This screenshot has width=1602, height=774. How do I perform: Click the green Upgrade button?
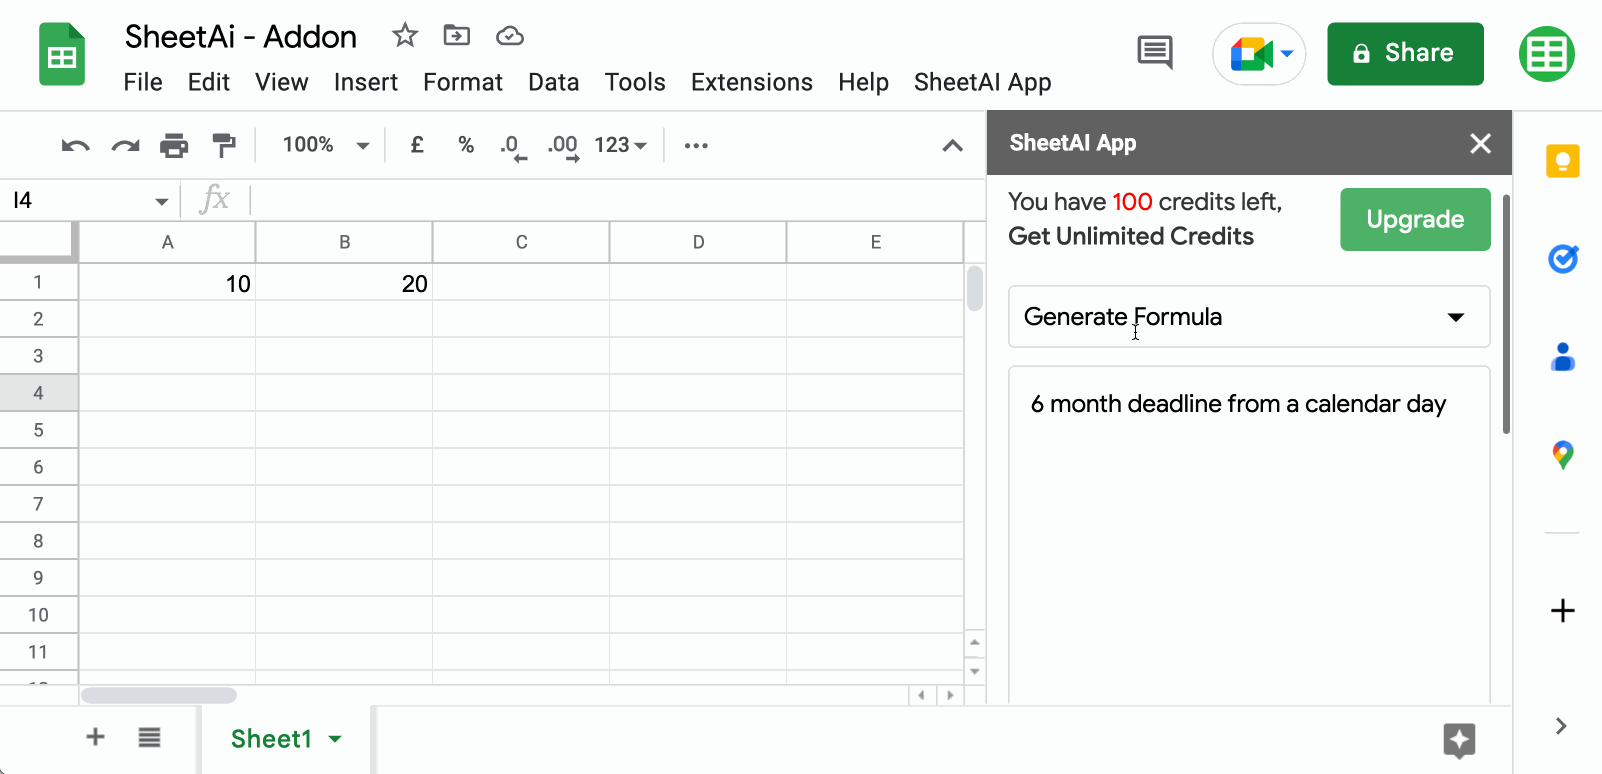1415,219
